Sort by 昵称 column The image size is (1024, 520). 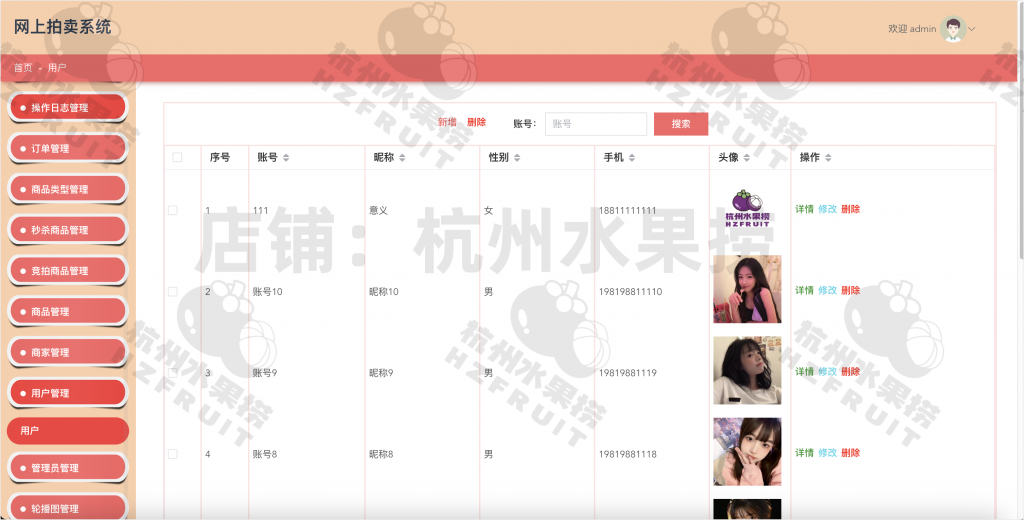(x=402, y=157)
